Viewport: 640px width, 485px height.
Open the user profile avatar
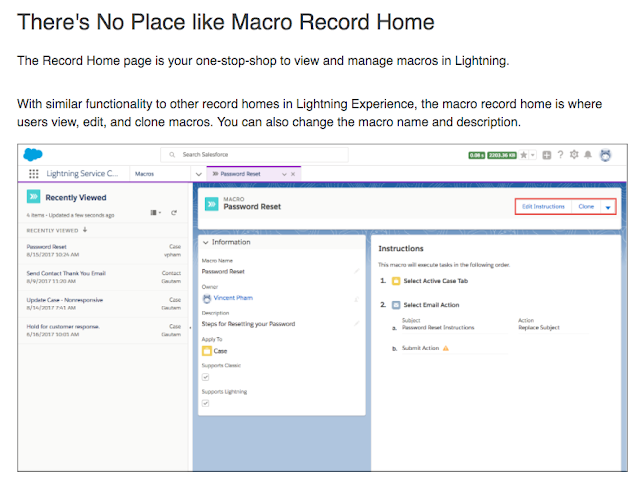pos(605,155)
